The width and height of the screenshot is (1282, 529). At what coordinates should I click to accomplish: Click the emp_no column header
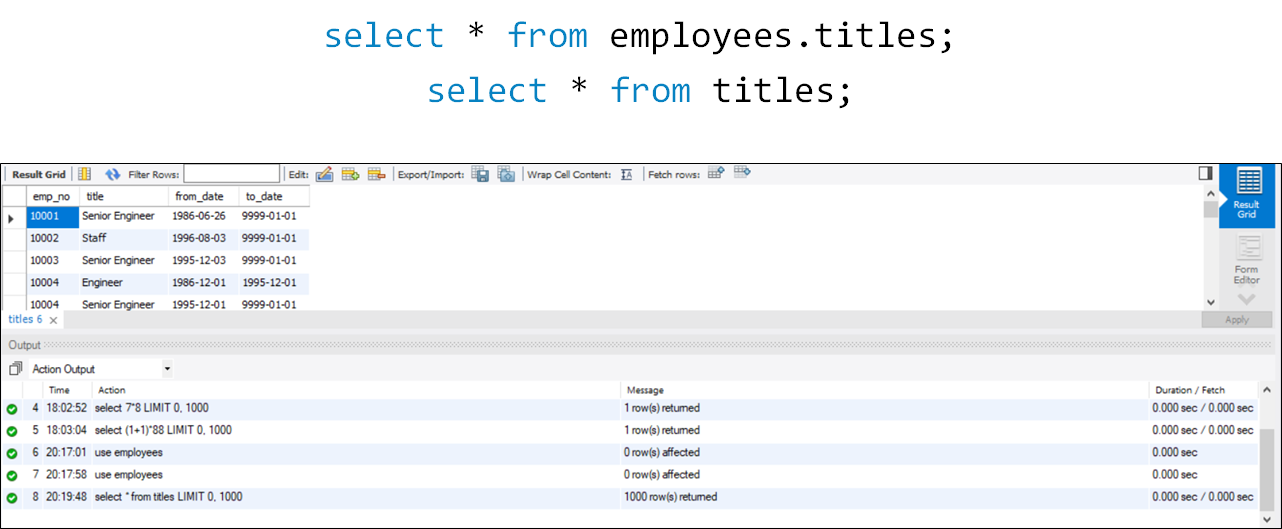click(52, 197)
